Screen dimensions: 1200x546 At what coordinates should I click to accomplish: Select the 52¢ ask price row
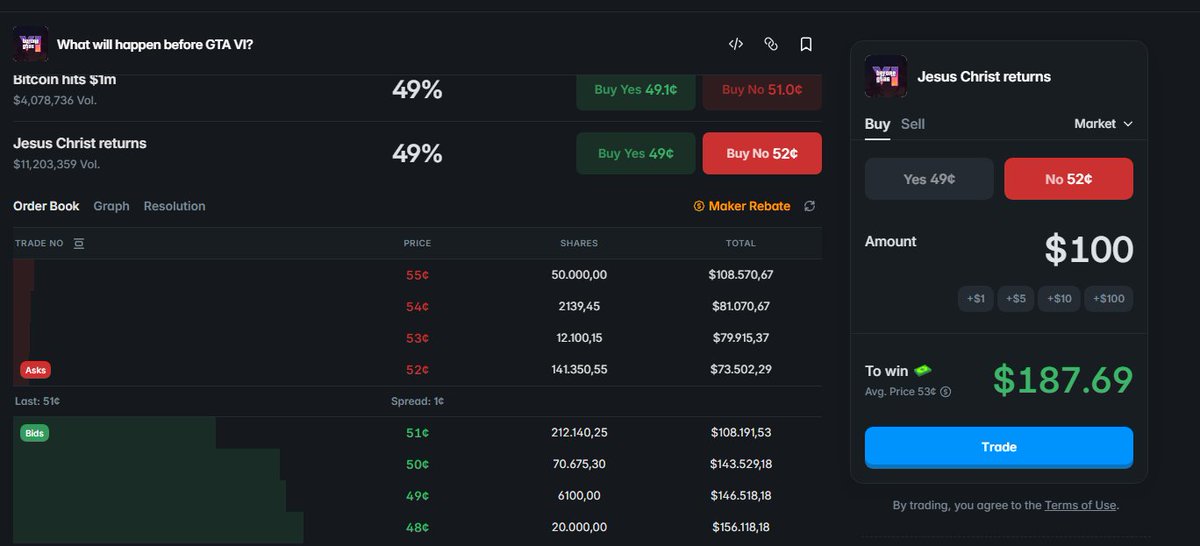click(417, 369)
